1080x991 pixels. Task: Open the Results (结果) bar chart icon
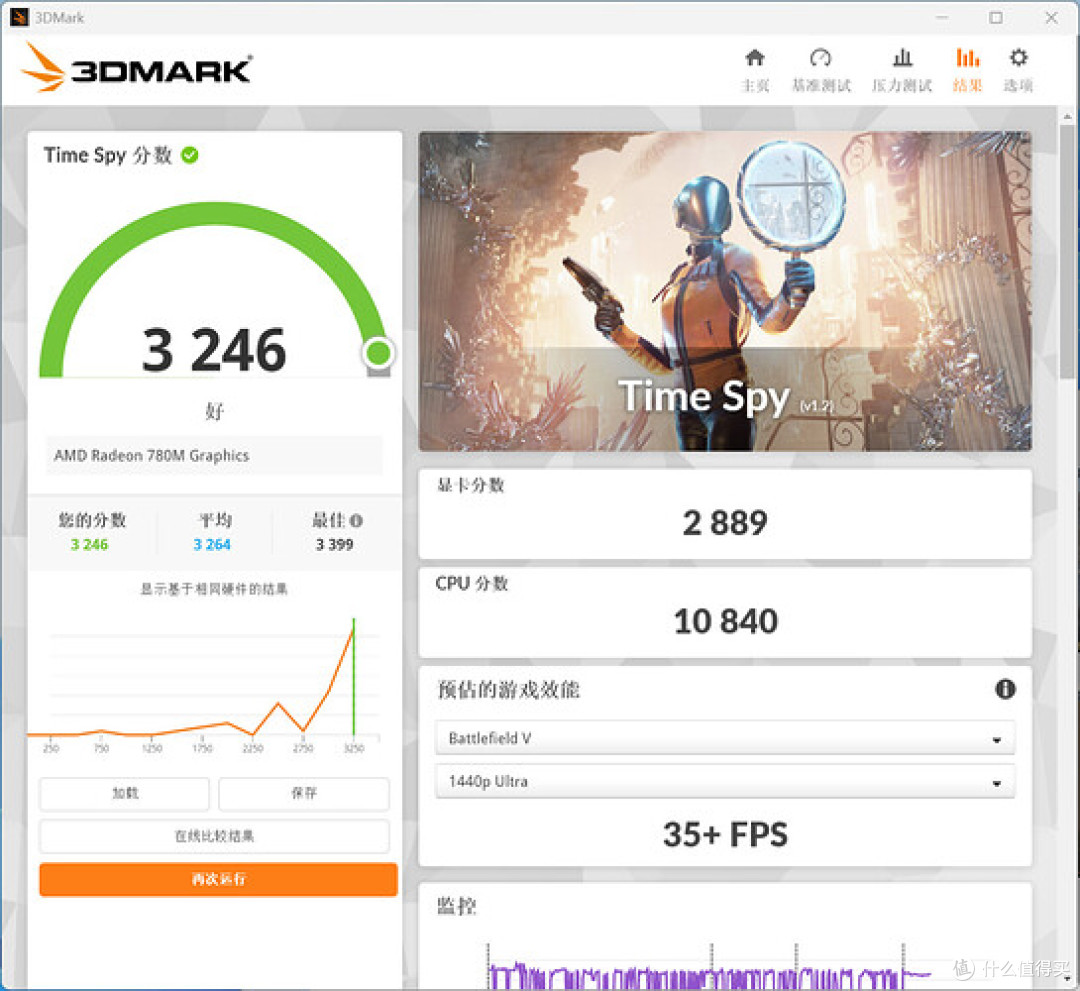point(968,59)
